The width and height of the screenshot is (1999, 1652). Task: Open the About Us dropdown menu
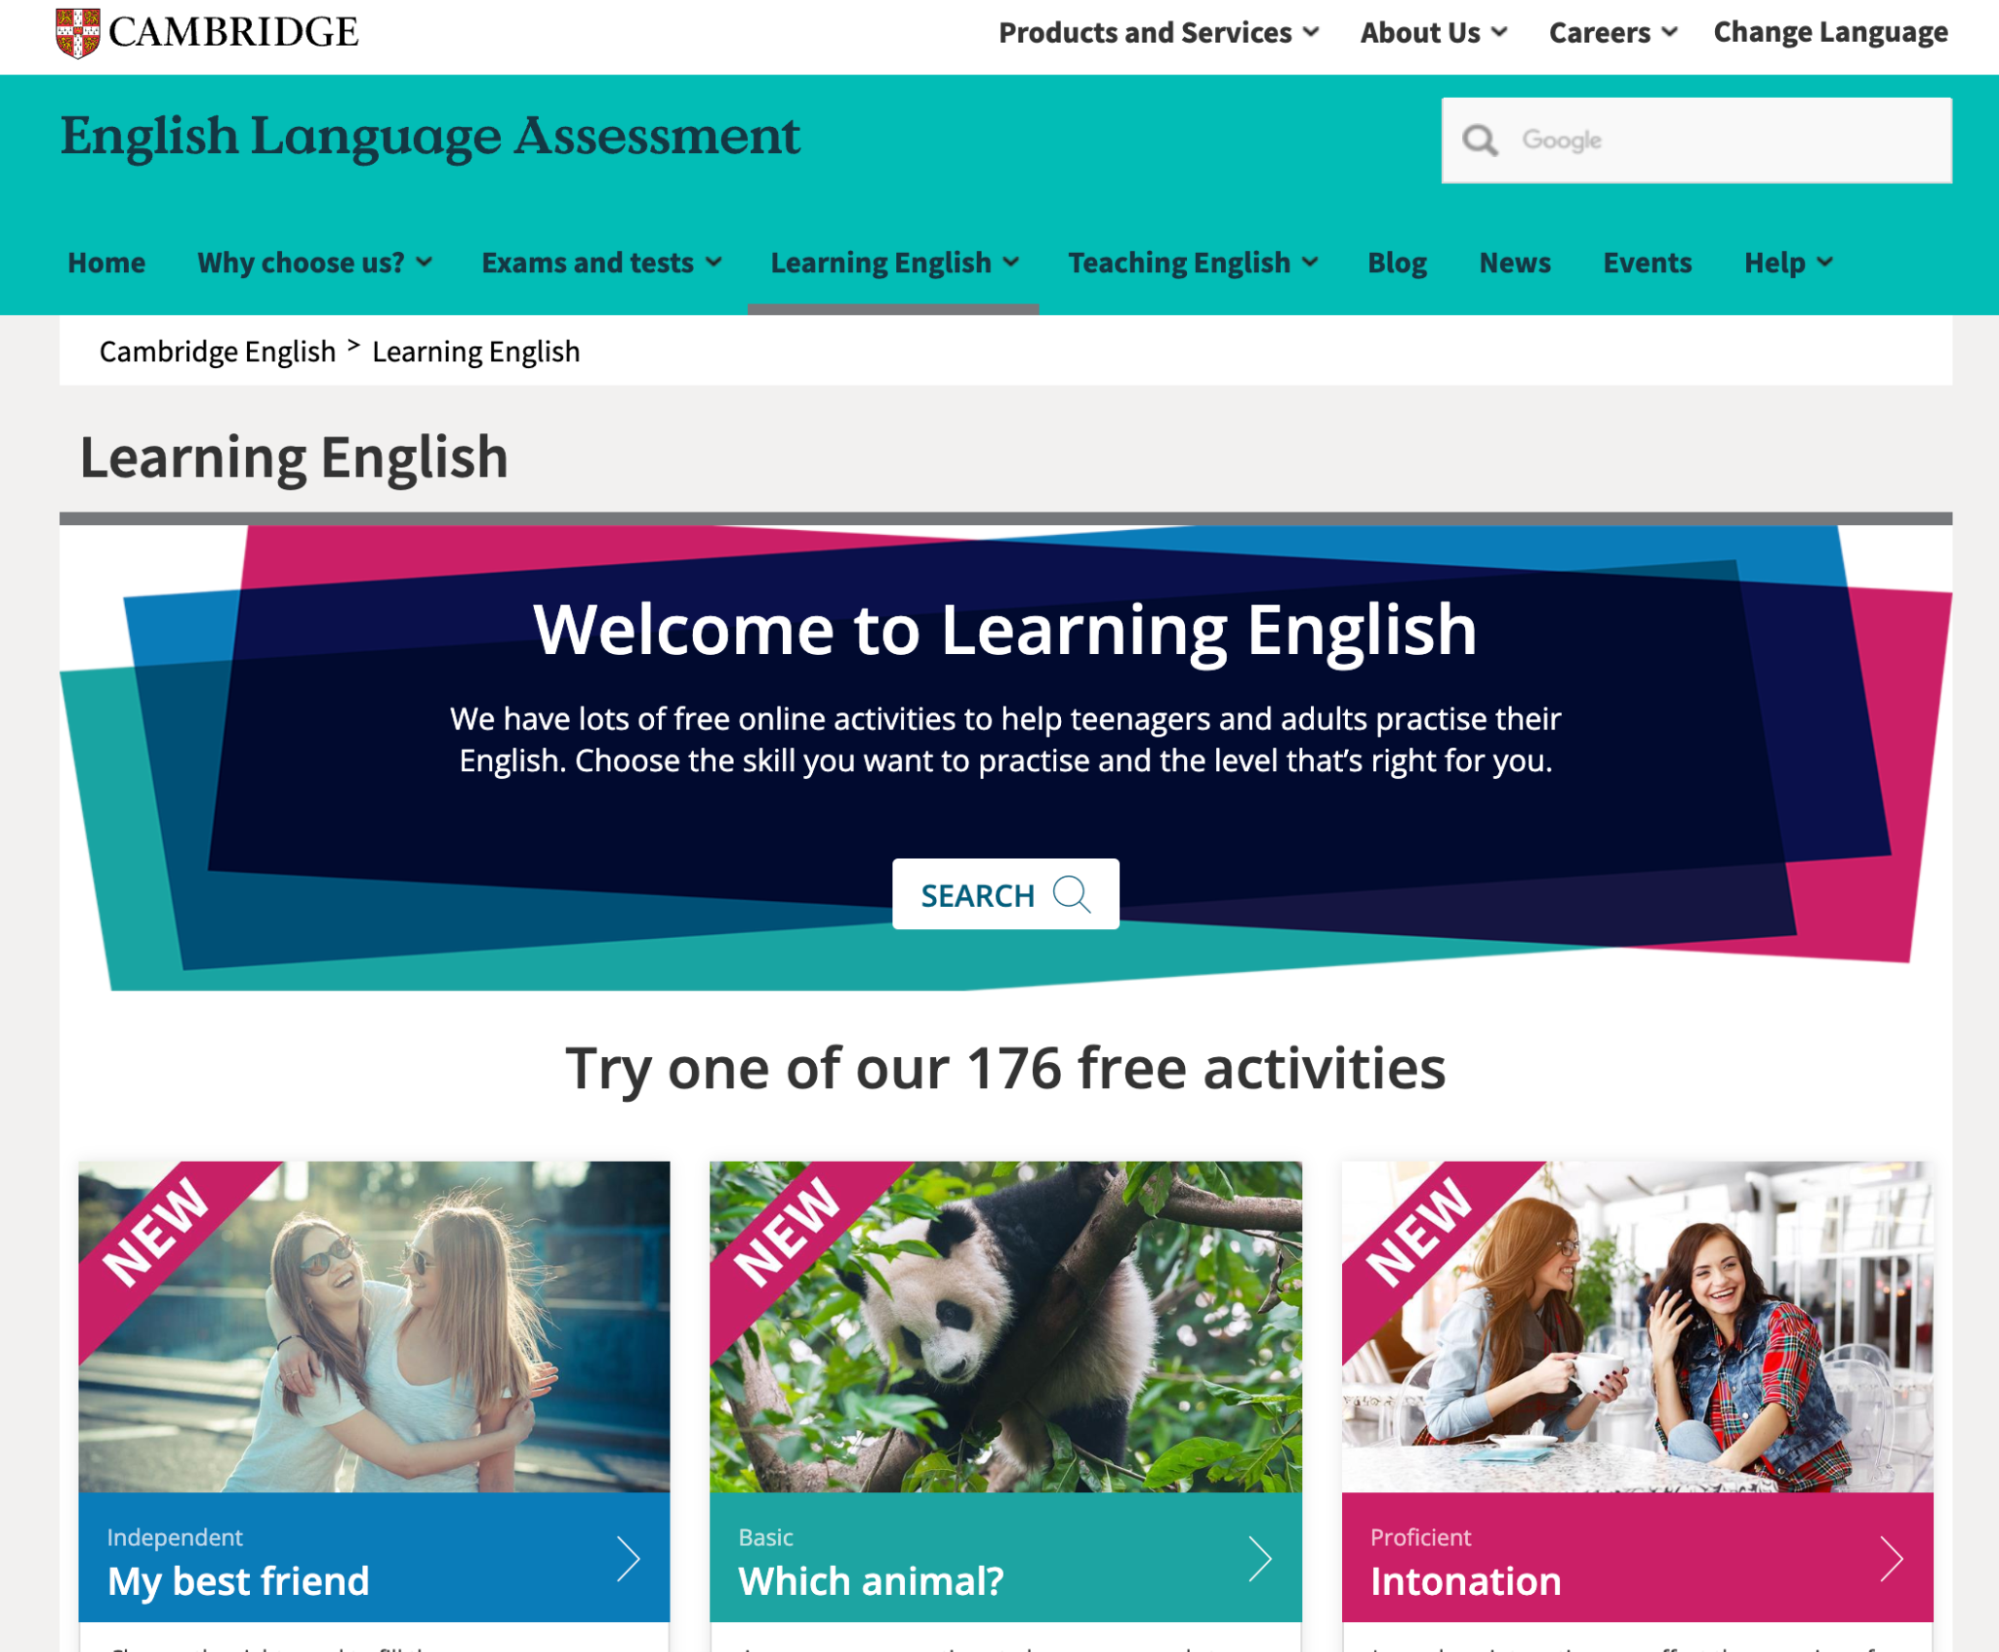1432,33
